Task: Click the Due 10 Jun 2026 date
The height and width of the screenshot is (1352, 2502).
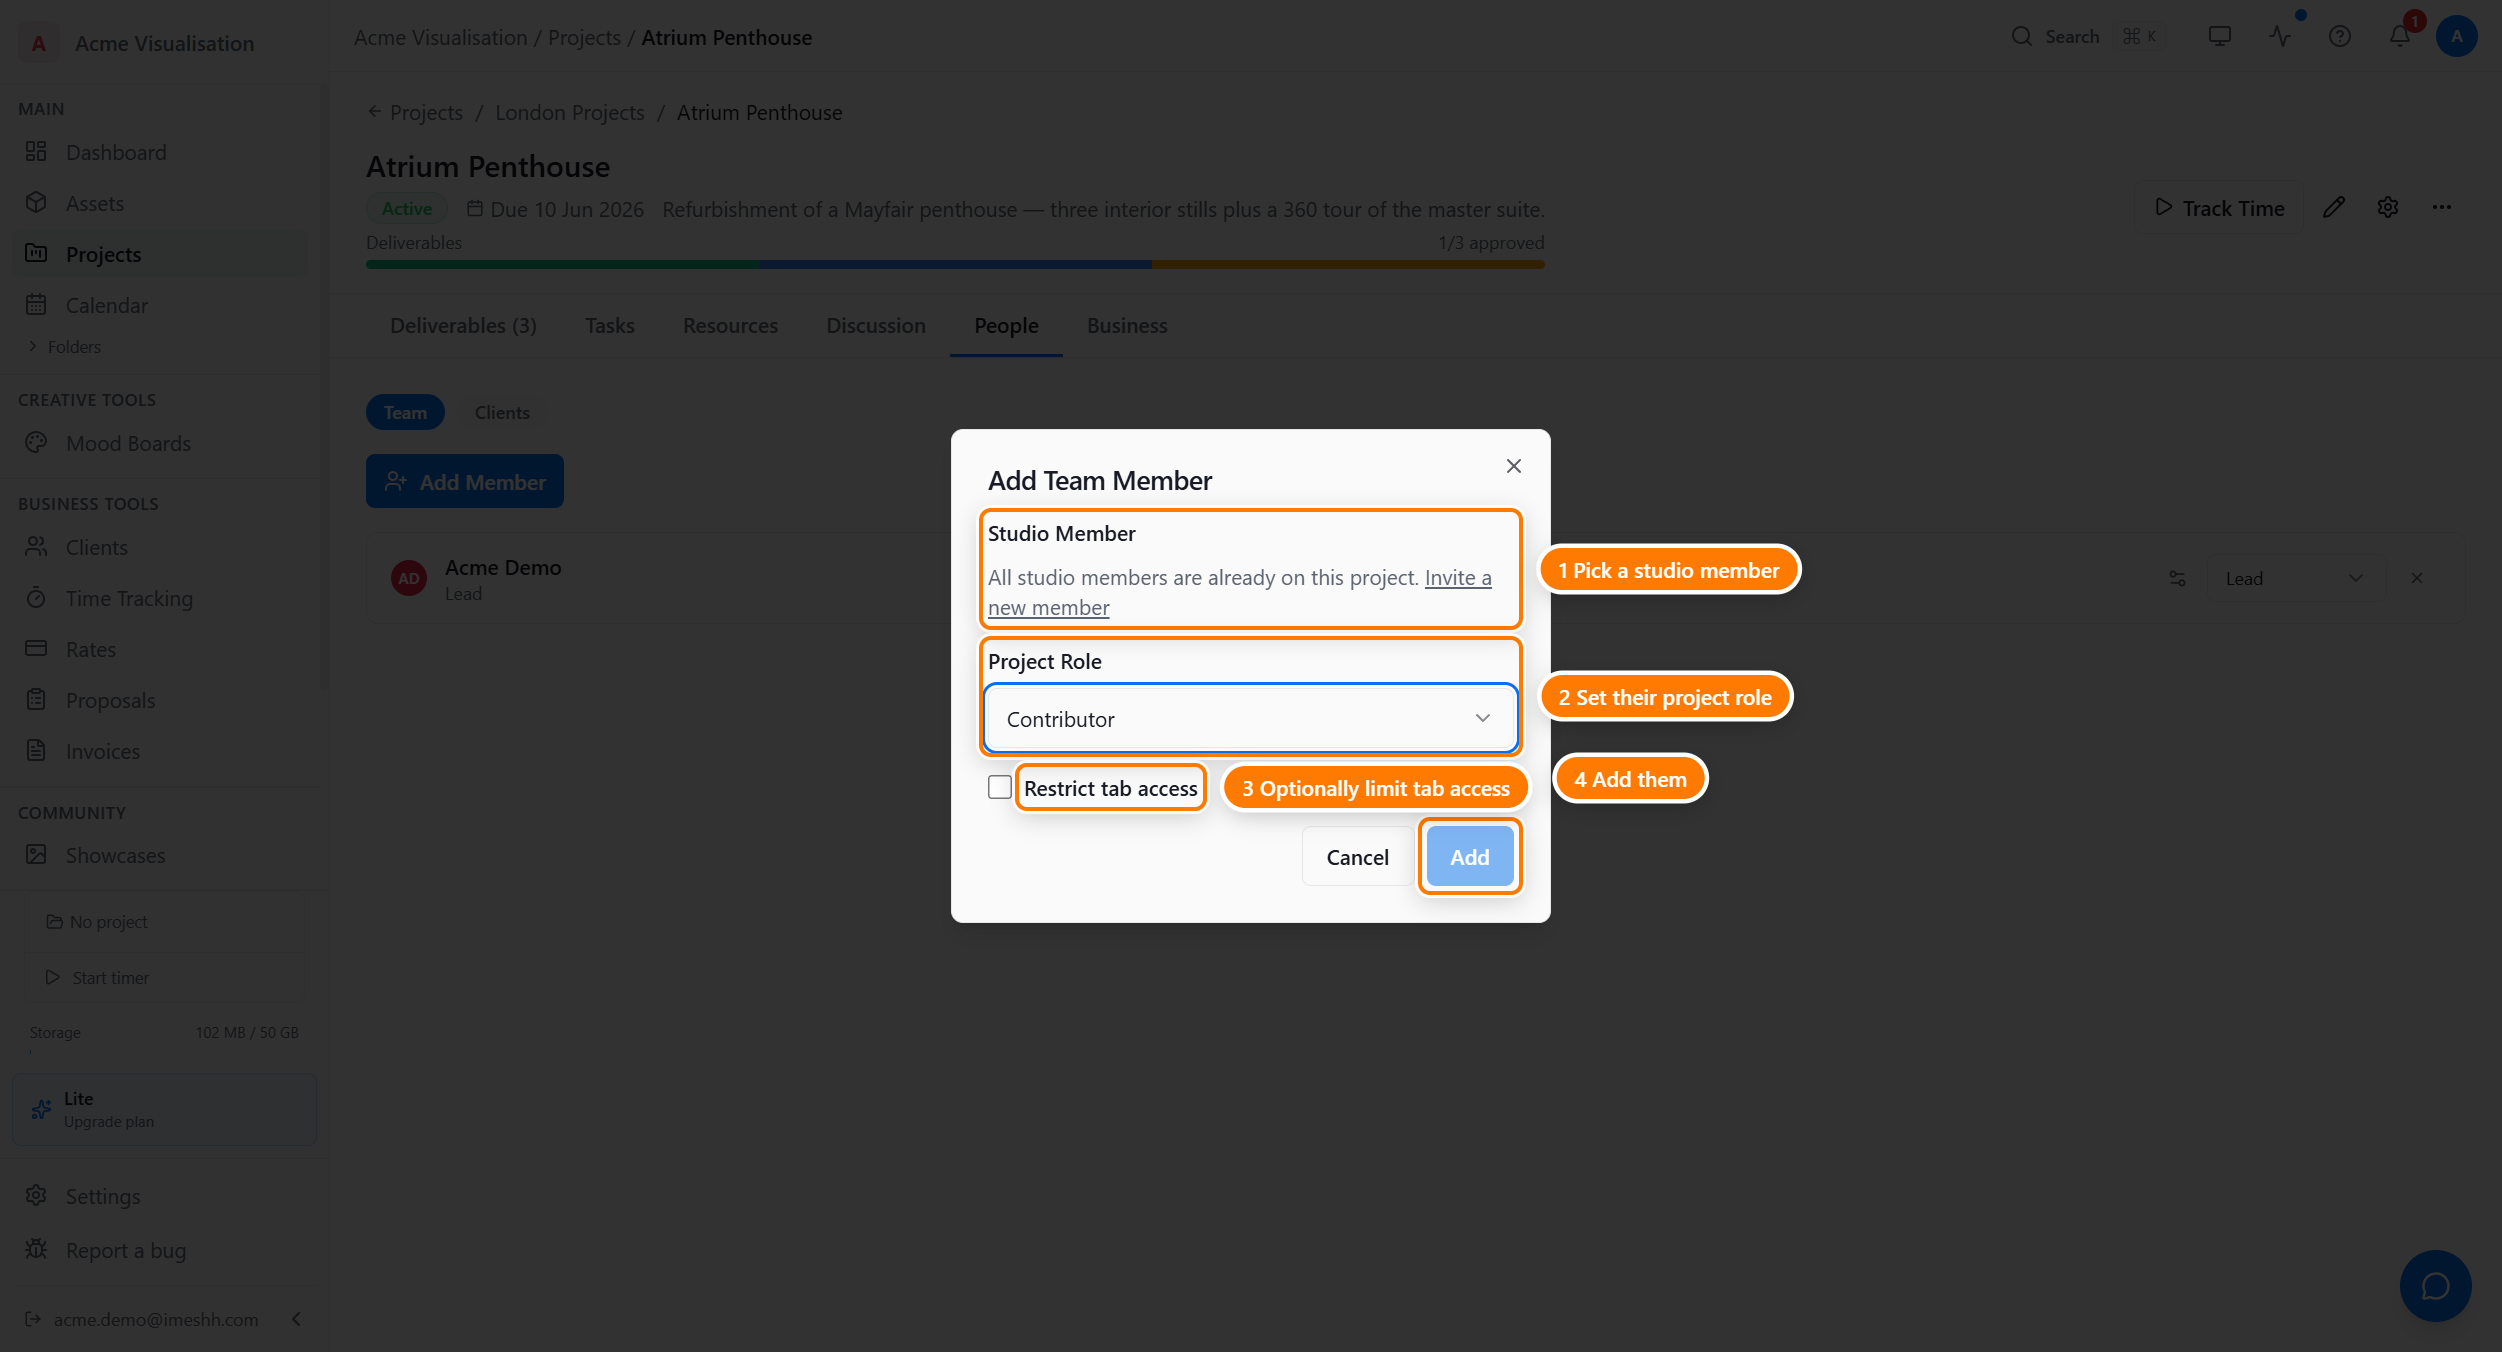Action: [x=555, y=209]
